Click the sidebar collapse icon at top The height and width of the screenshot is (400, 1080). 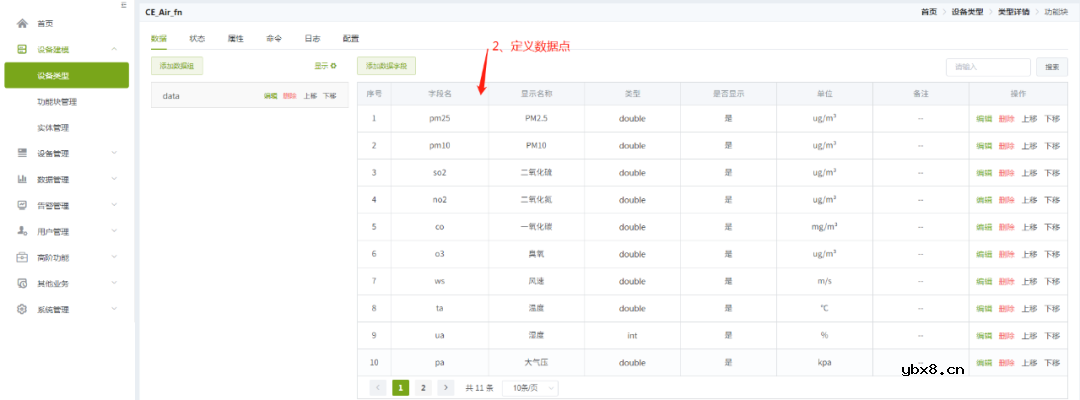coord(123,5)
